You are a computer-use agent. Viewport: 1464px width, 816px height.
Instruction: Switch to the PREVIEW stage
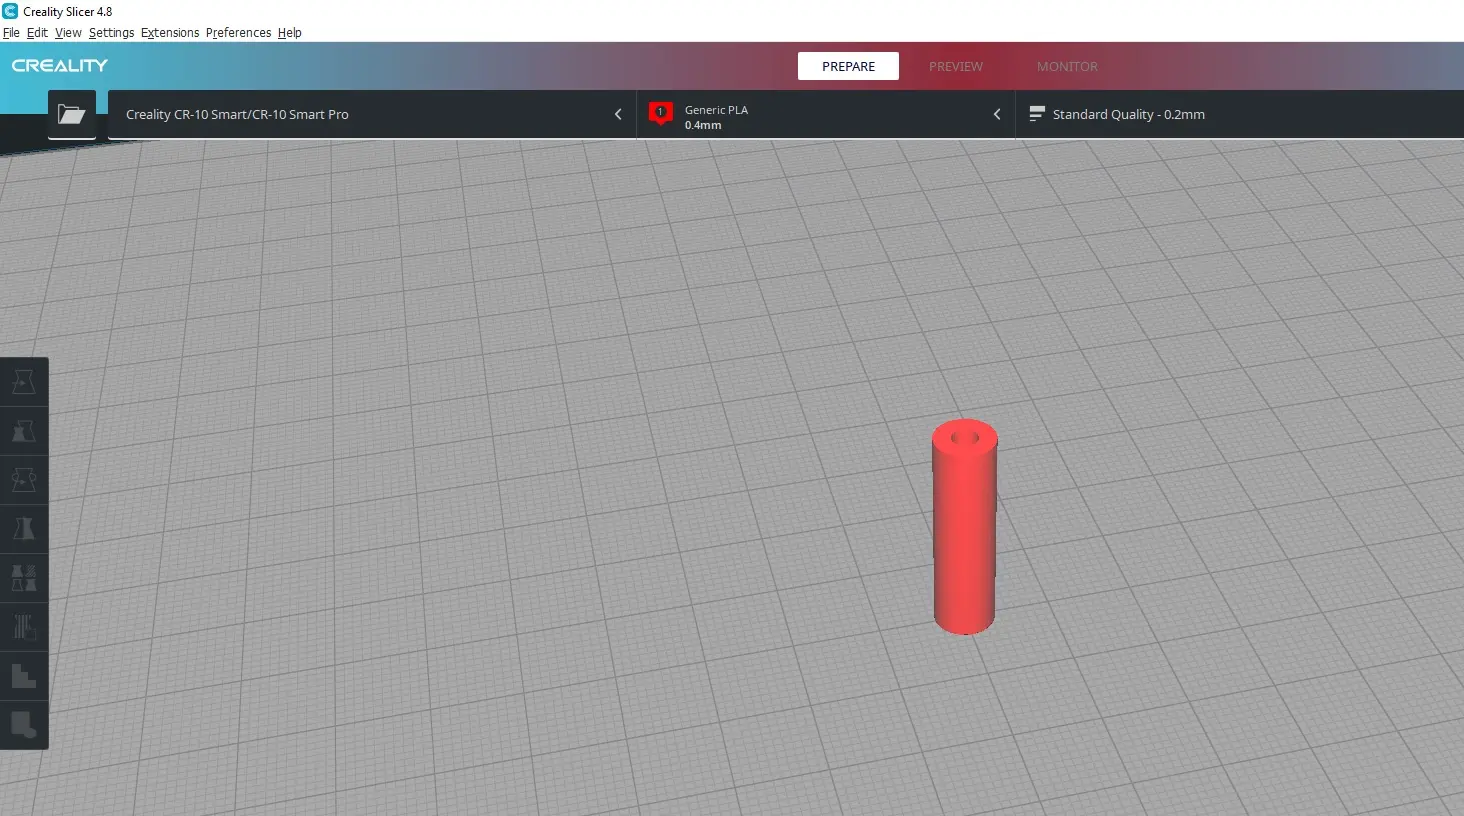click(956, 66)
